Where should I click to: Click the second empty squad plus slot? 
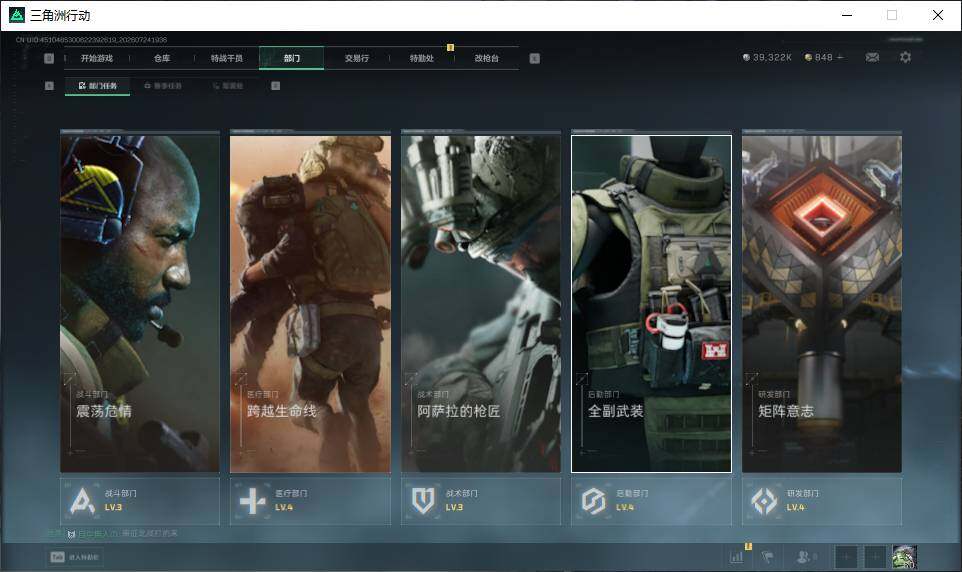coord(875,557)
